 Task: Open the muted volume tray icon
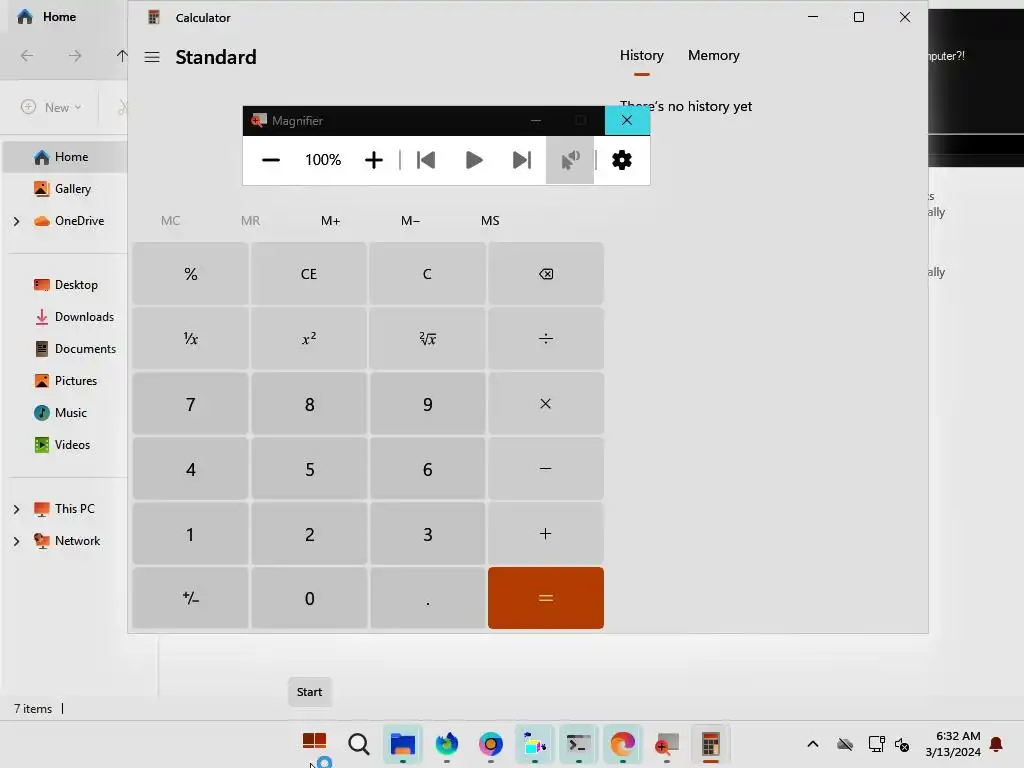click(903, 744)
